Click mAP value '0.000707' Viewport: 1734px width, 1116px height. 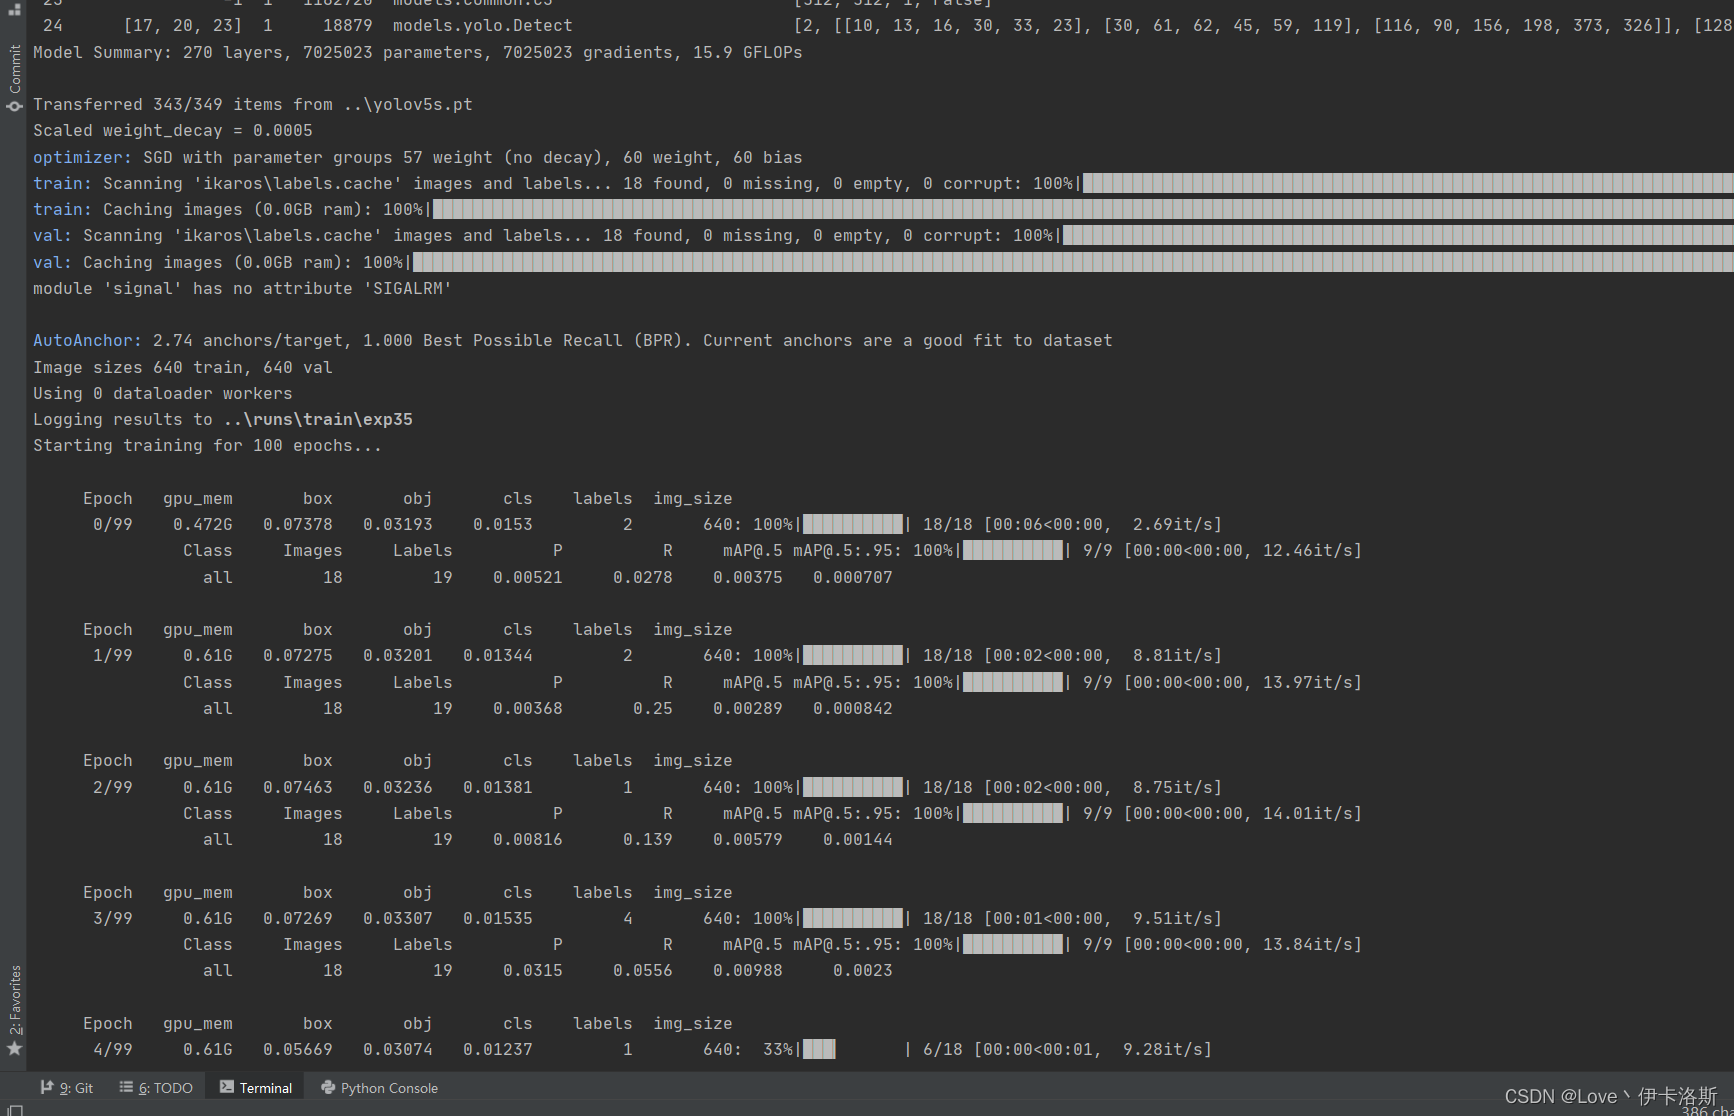pyautogui.click(x=853, y=577)
